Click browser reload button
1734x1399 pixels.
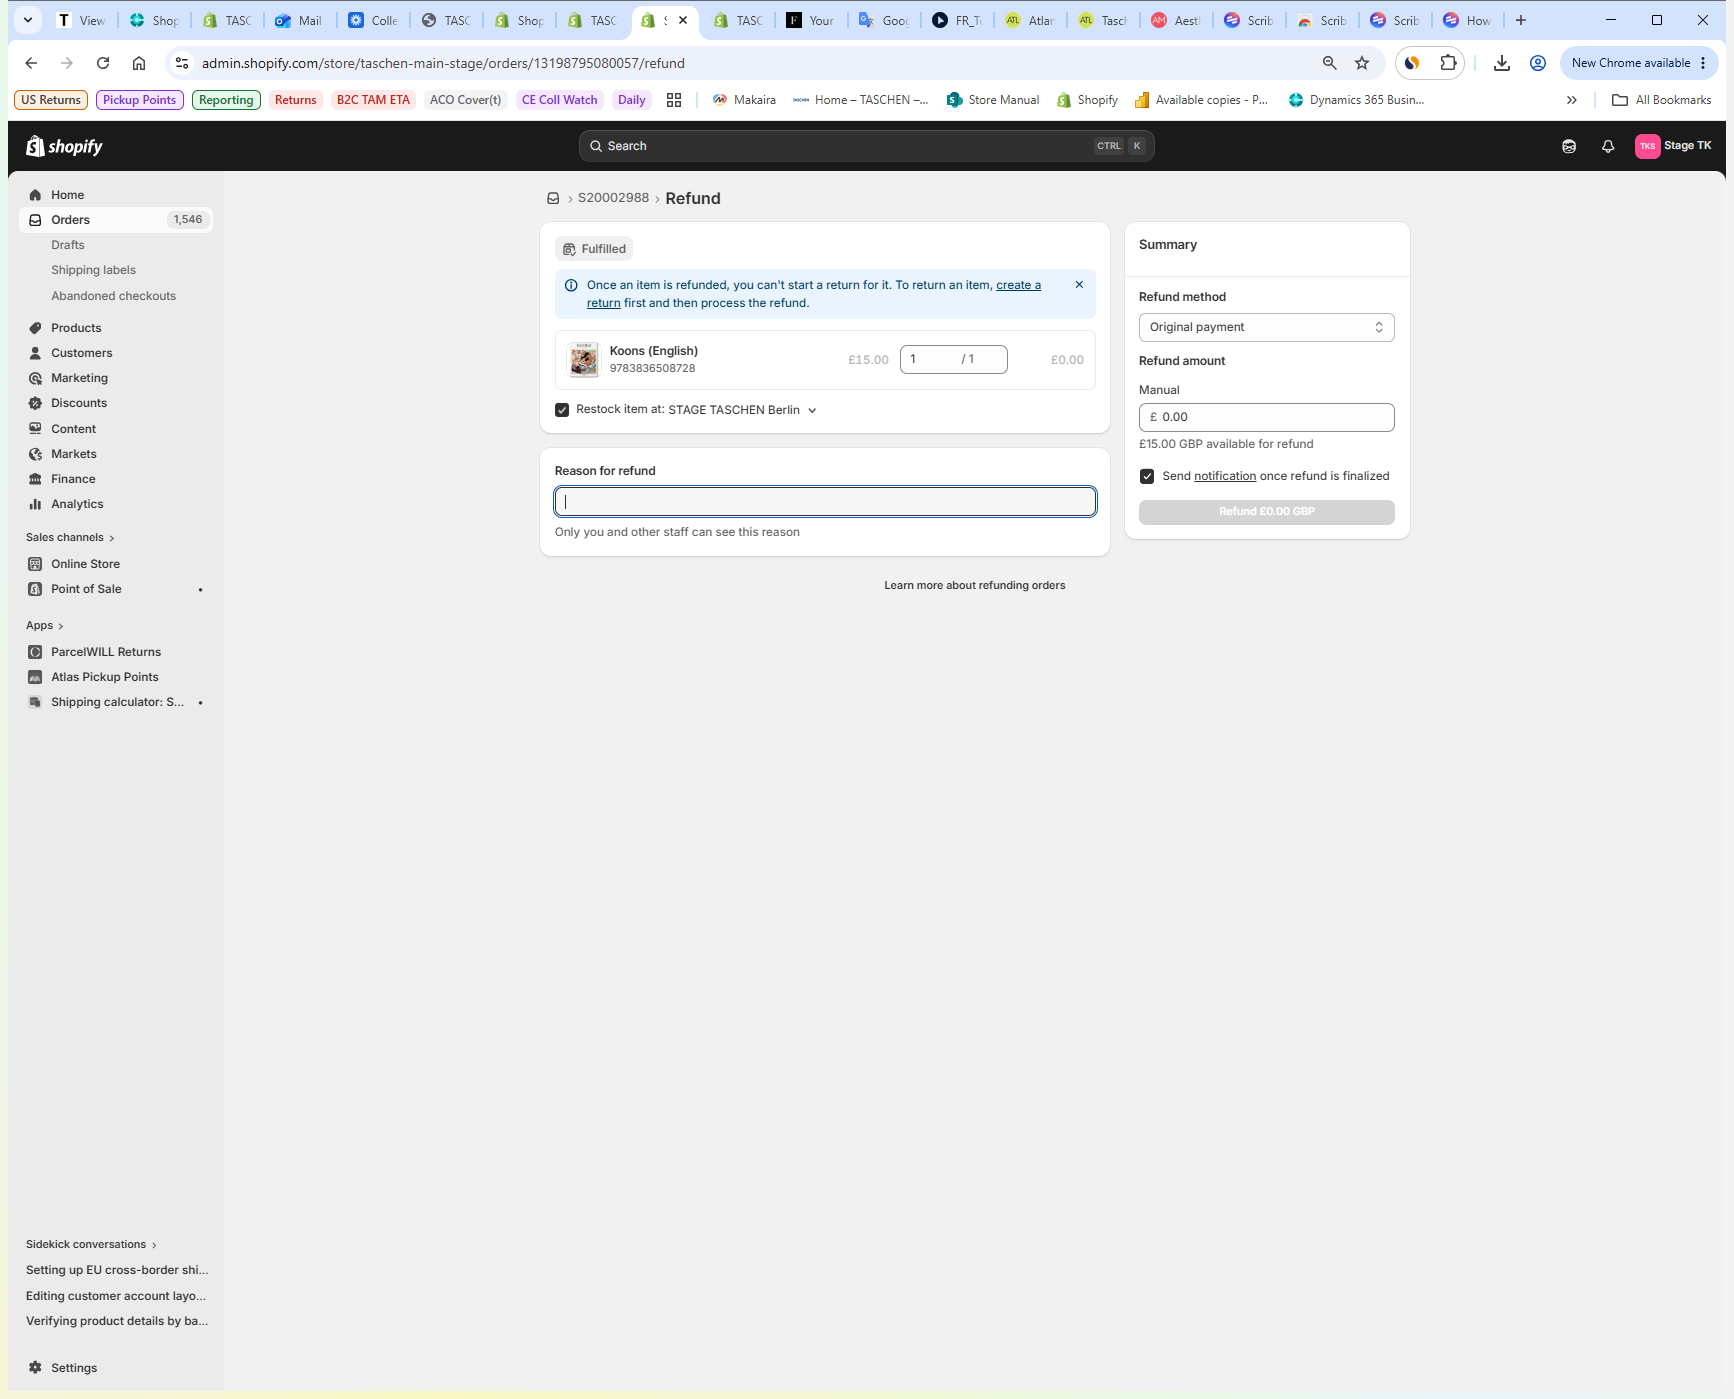[x=103, y=63]
